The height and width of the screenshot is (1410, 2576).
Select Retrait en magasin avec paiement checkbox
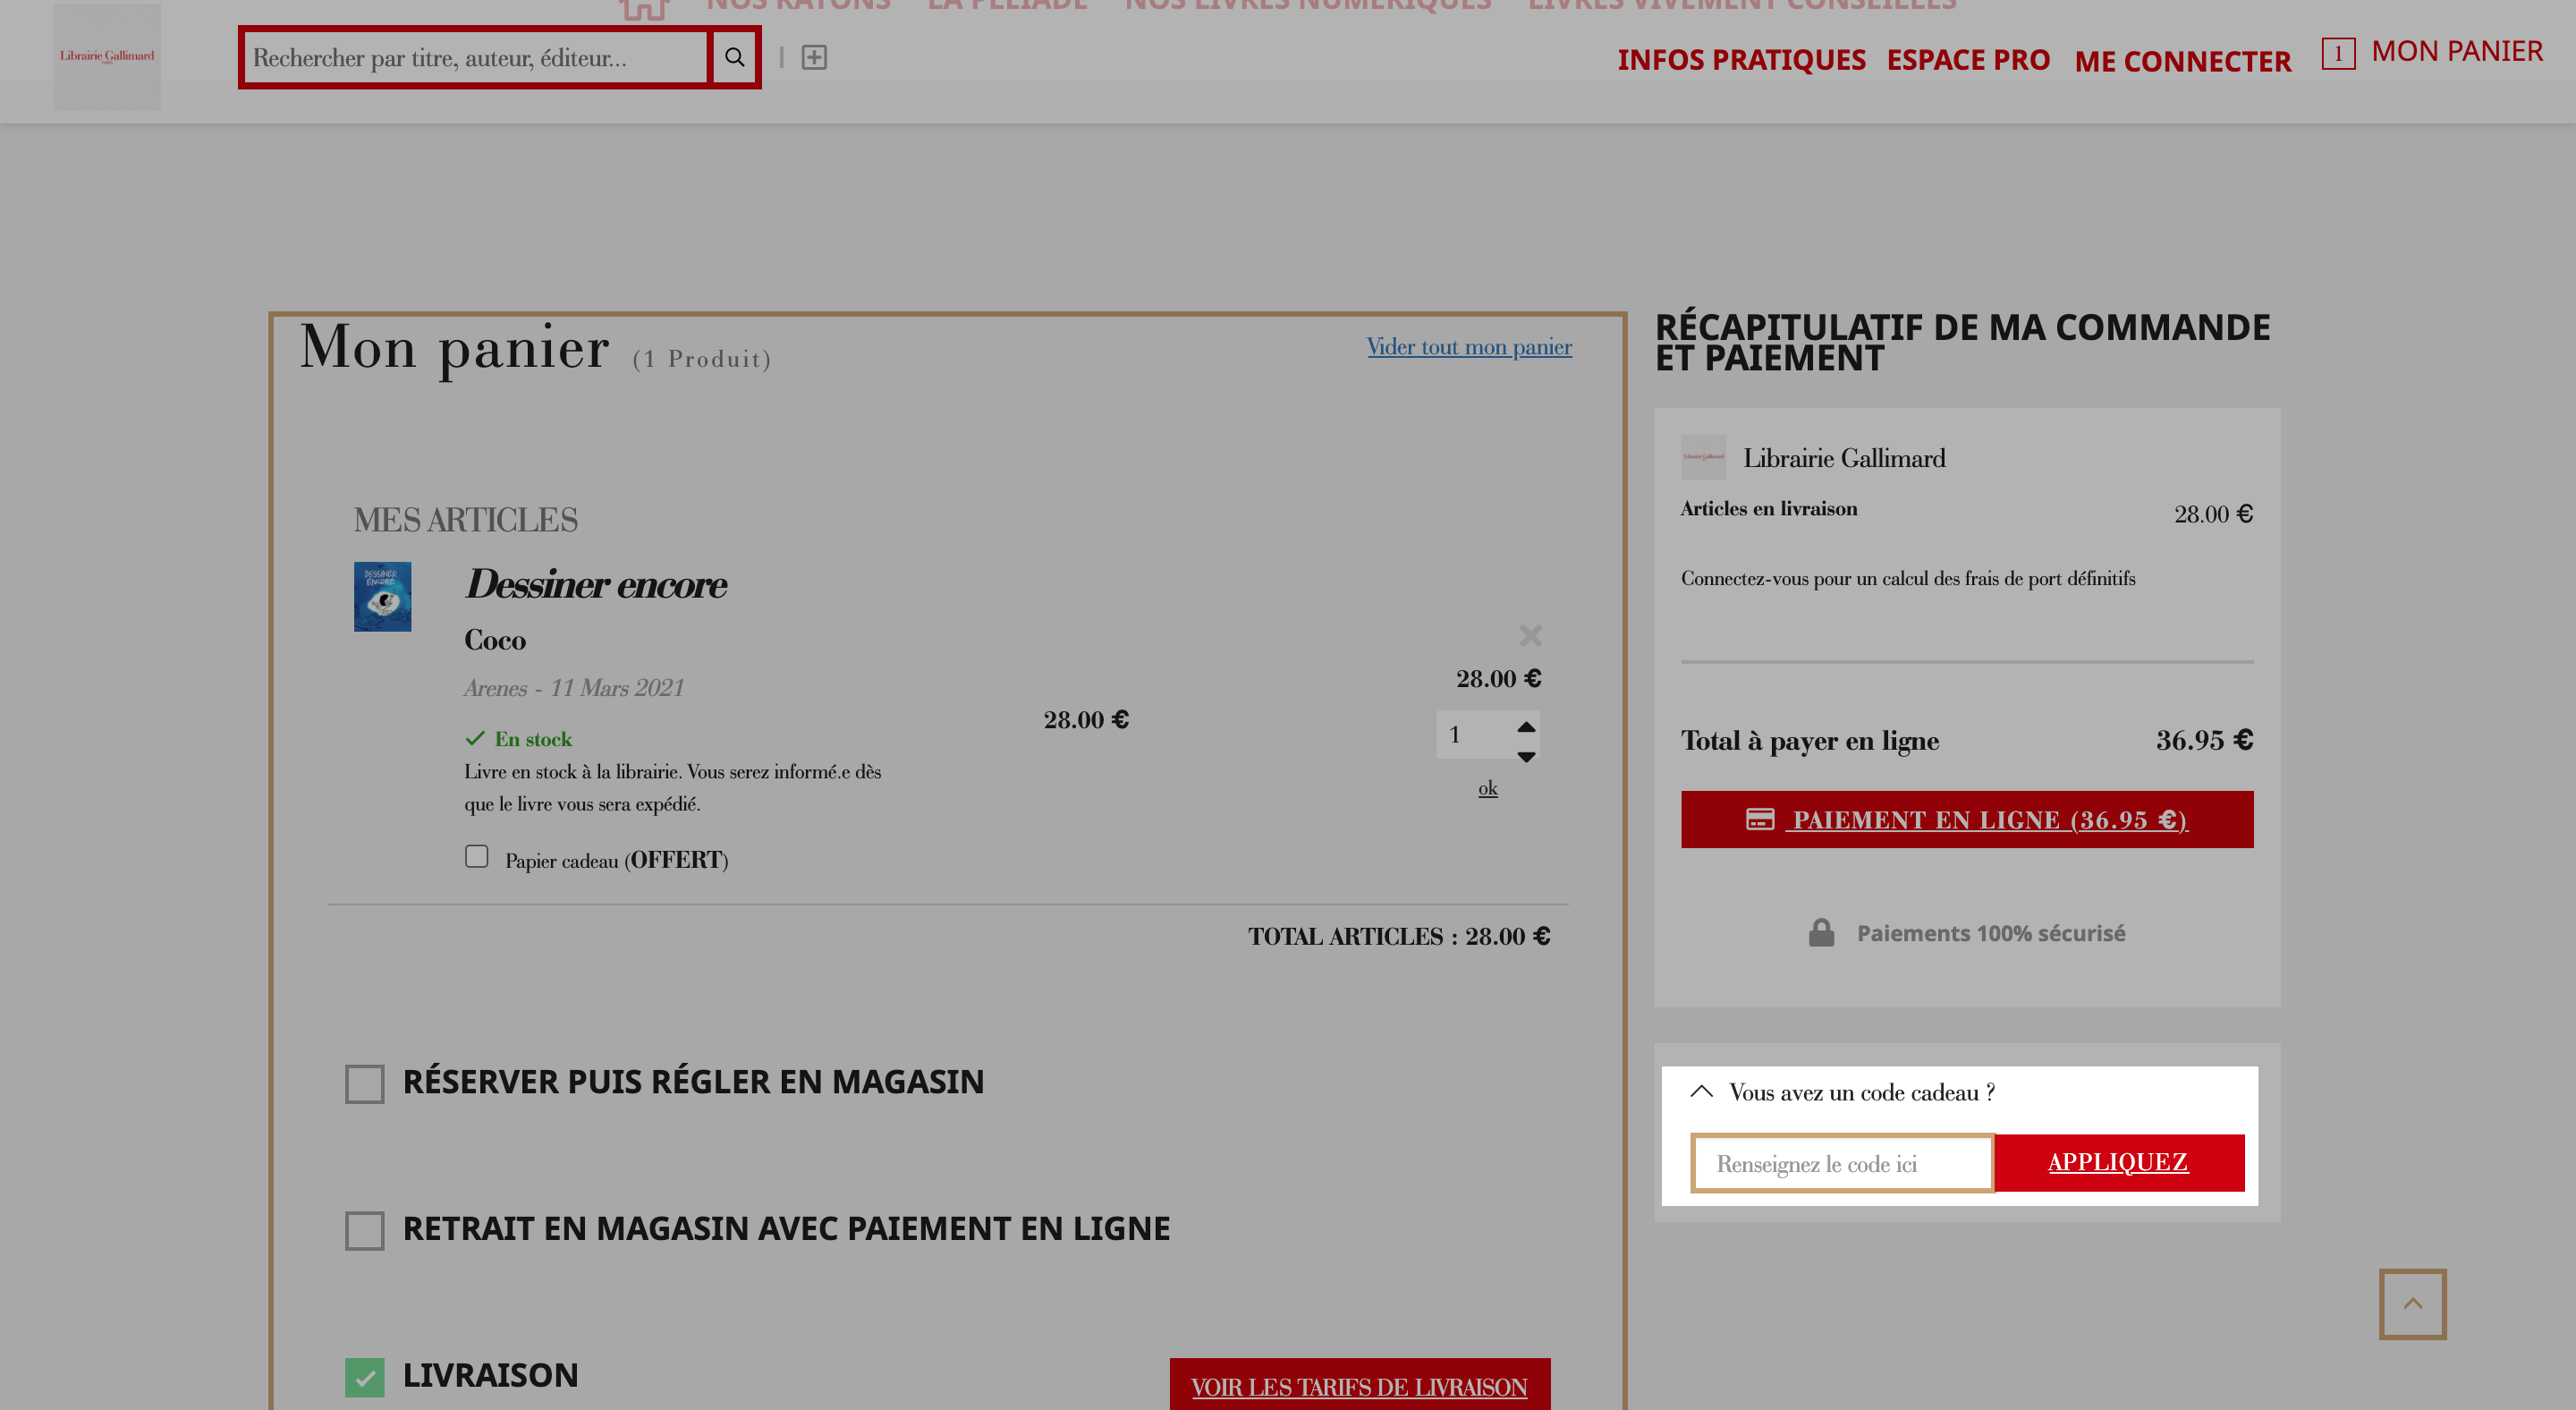(364, 1230)
